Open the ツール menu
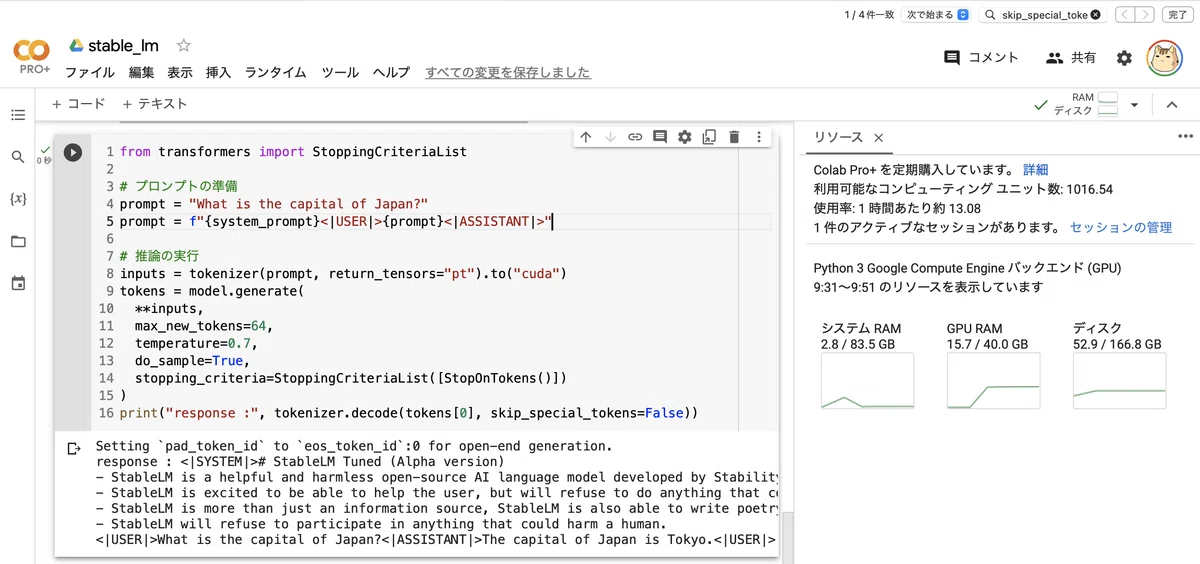 (x=340, y=72)
